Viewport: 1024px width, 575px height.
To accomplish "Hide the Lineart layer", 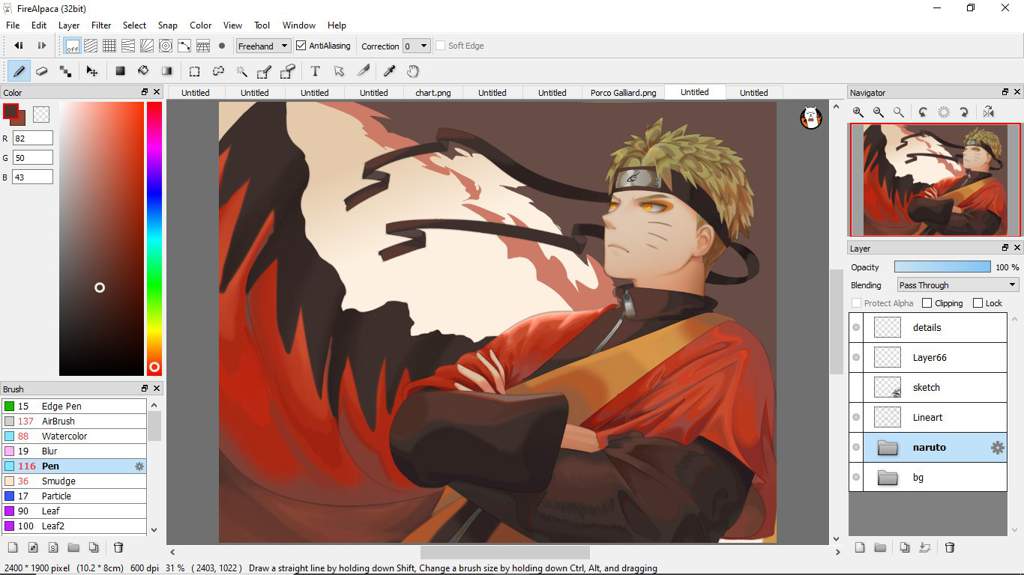I will pyautogui.click(x=856, y=418).
